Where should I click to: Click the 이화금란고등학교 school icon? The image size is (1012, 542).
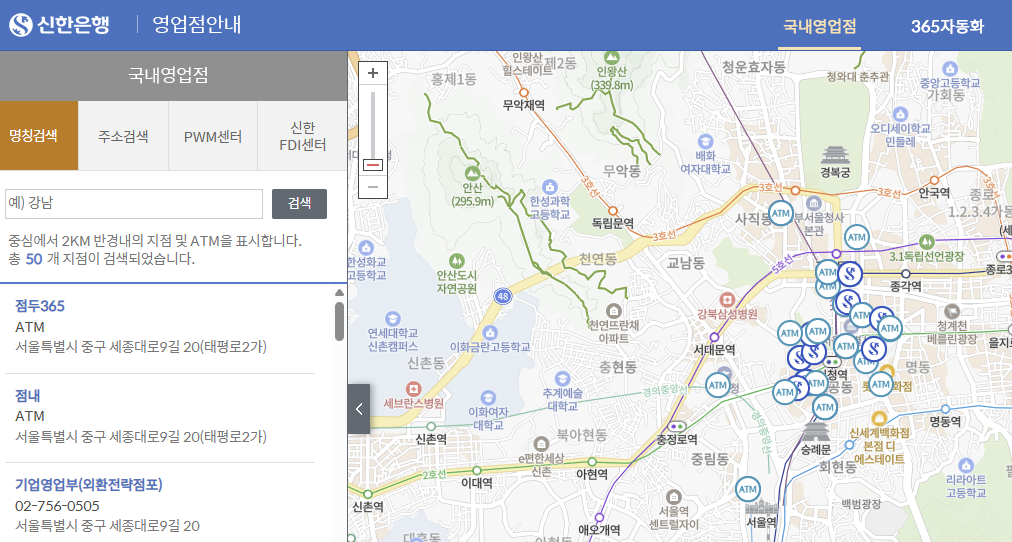[490, 333]
